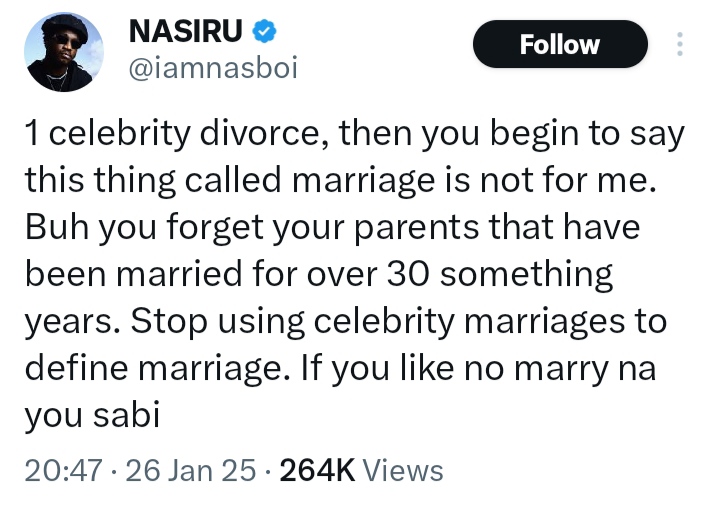Image resolution: width=720 pixels, height=509 pixels.
Task: Click the blue verified badge
Action: coord(262,32)
